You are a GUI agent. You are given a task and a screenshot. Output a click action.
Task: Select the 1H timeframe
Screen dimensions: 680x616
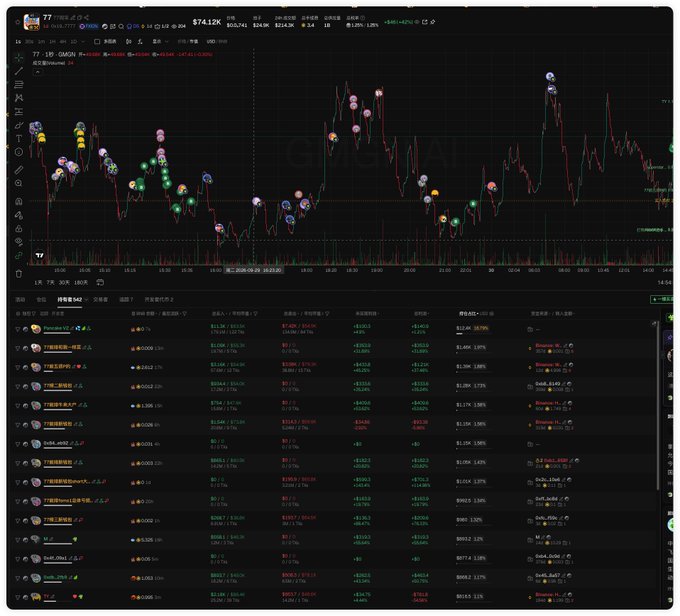click(52, 42)
